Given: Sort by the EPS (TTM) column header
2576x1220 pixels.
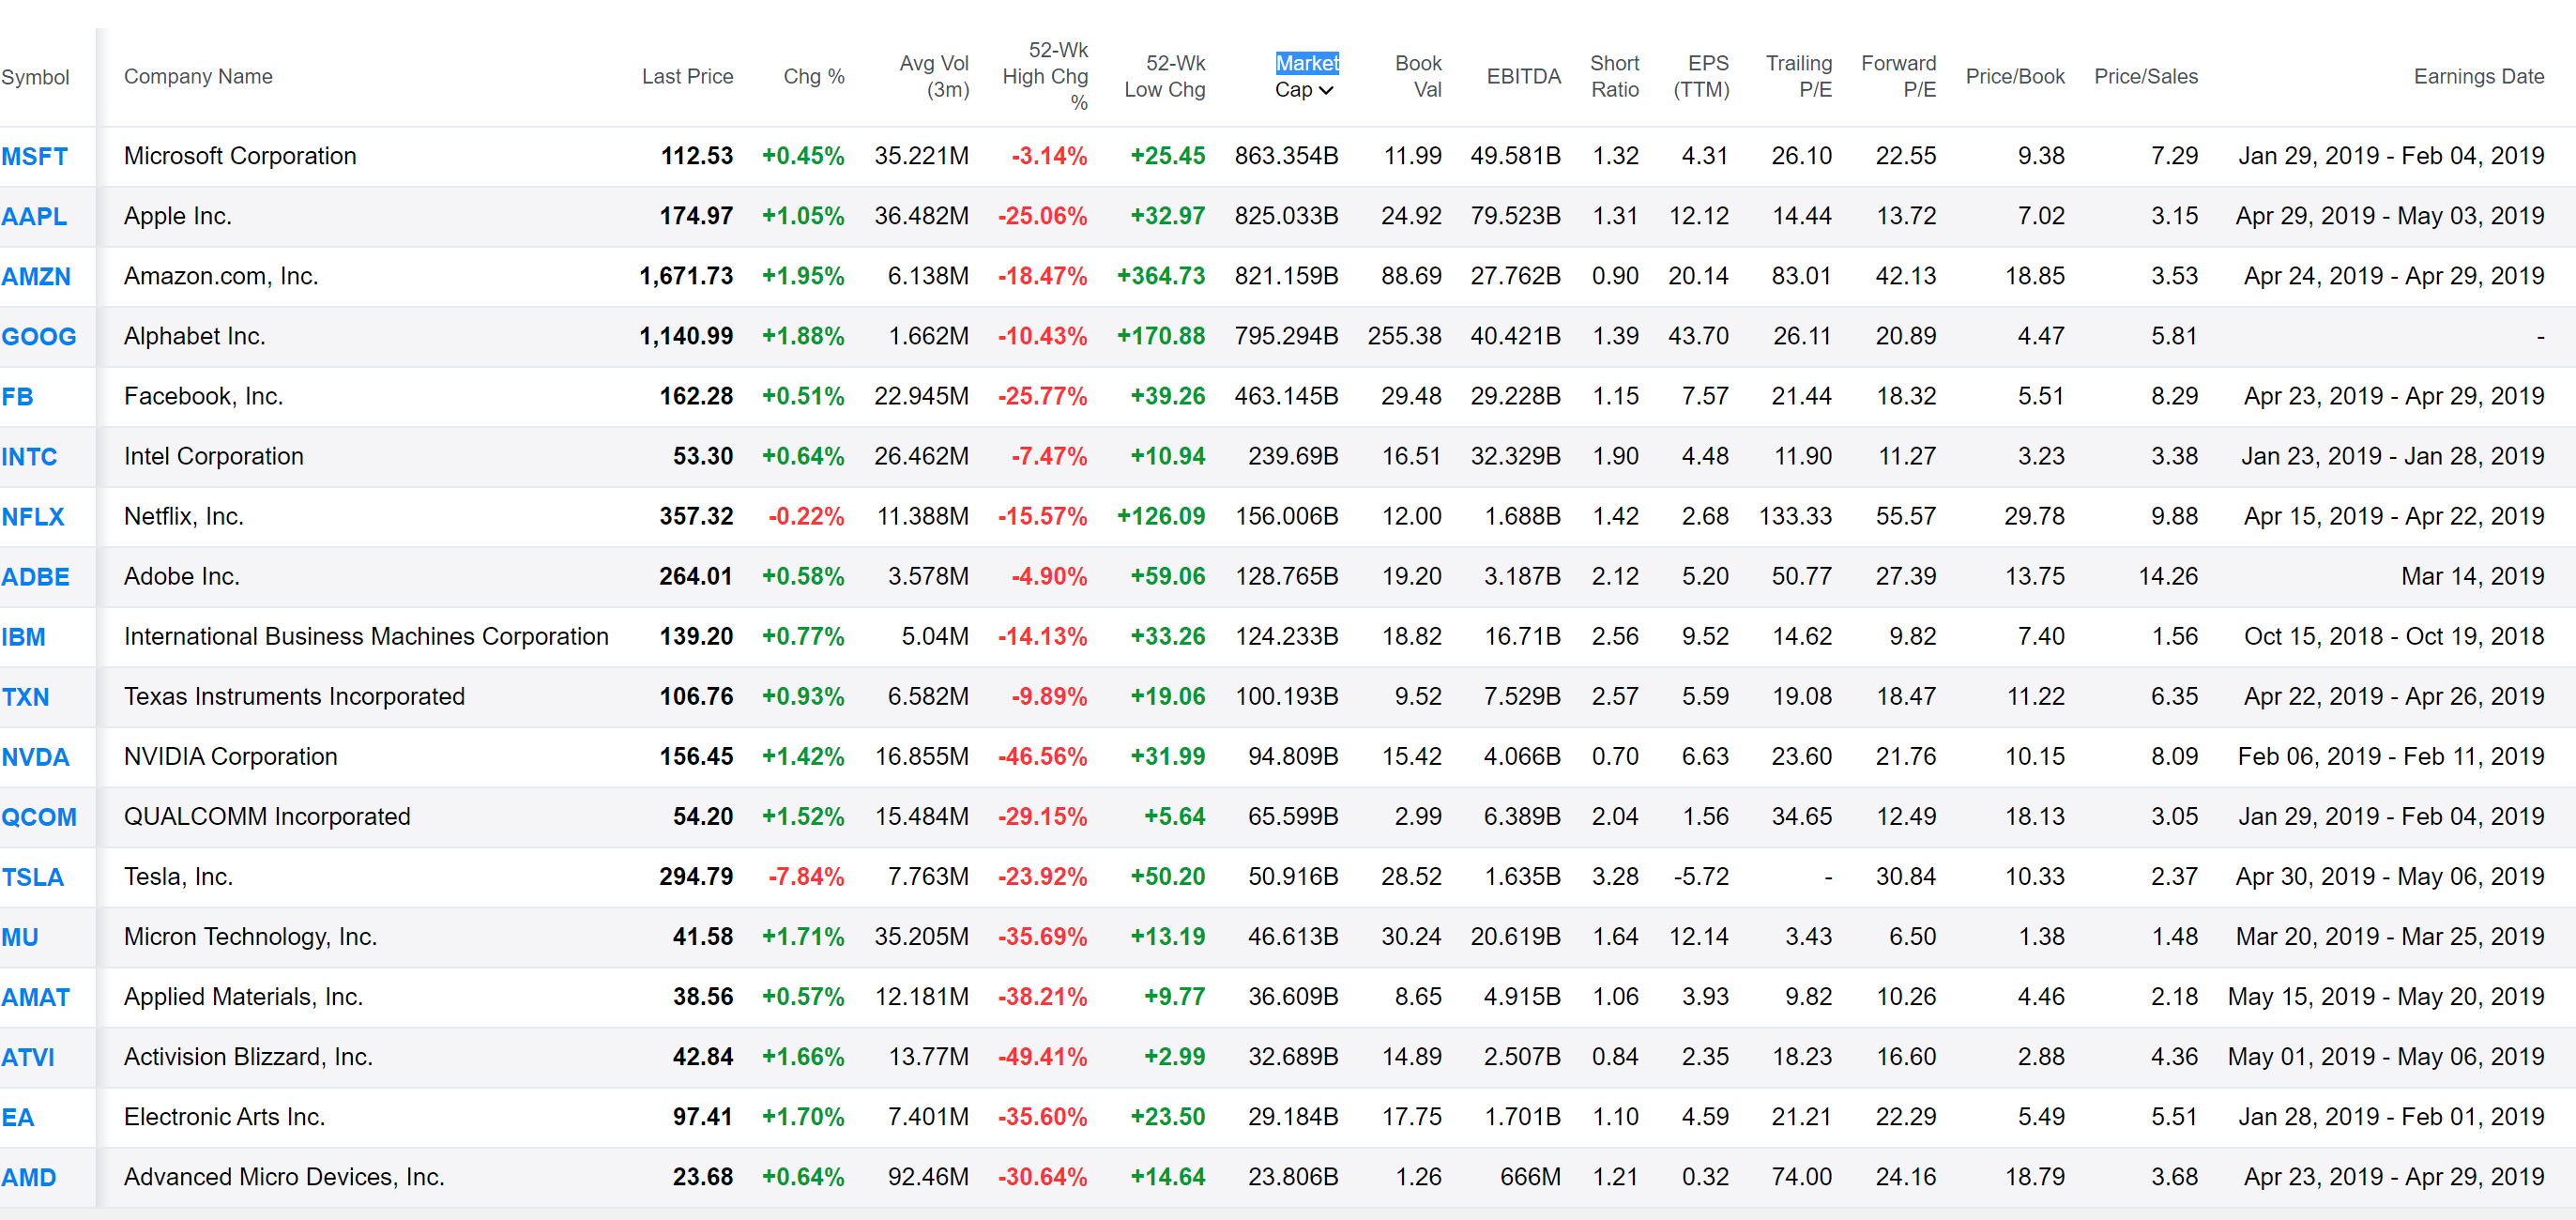Looking at the screenshot, I should [1701, 76].
